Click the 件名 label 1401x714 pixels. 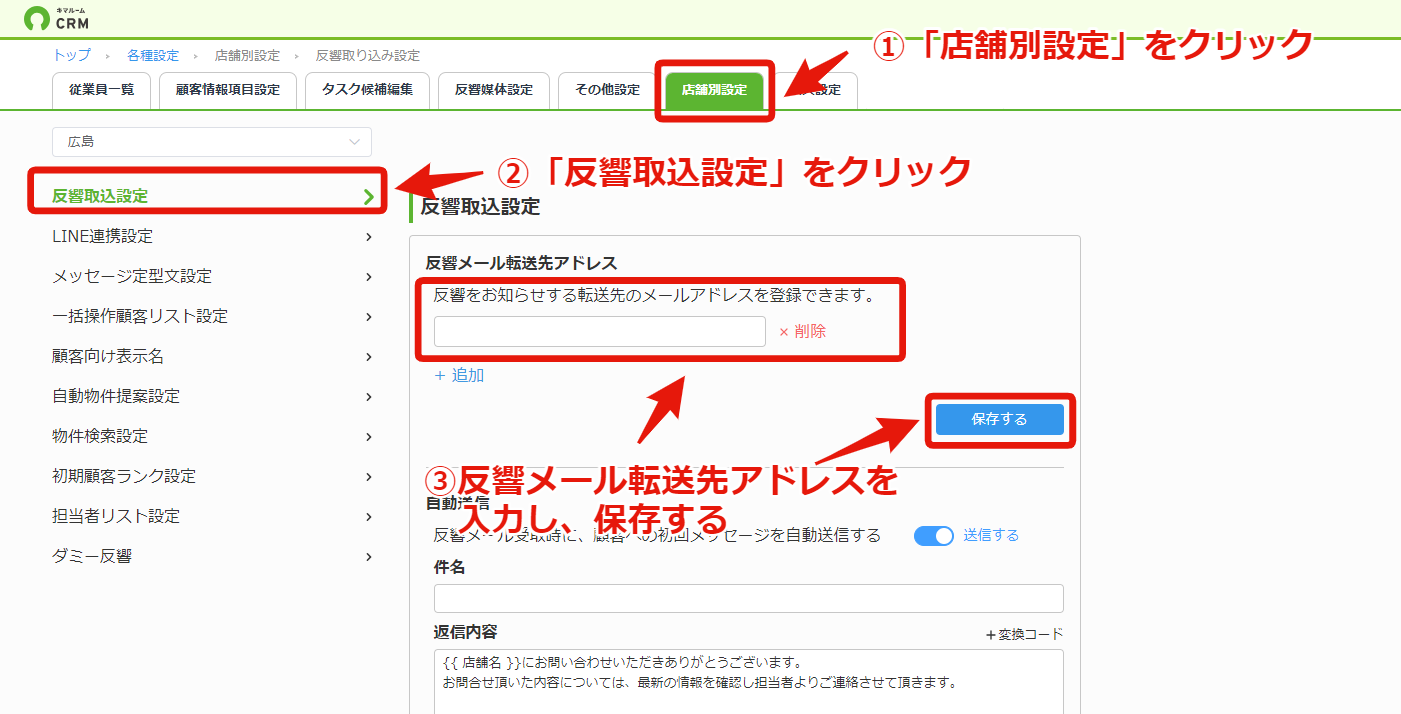pos(450,567)
